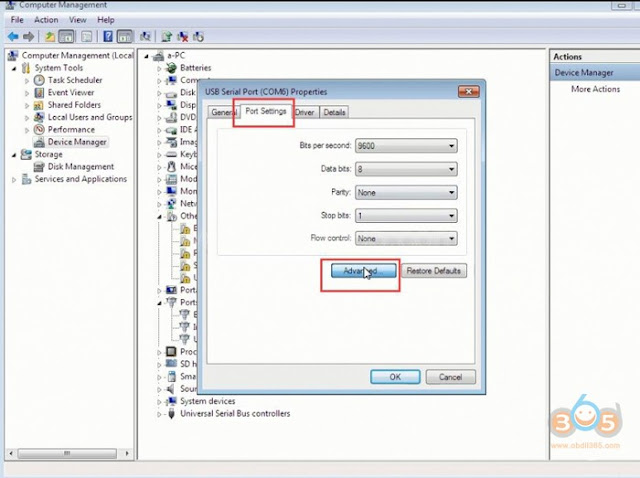This screenshot has height=478, width=640.
Task: Click the System devices icon
Action: click(x=171, y=401)
